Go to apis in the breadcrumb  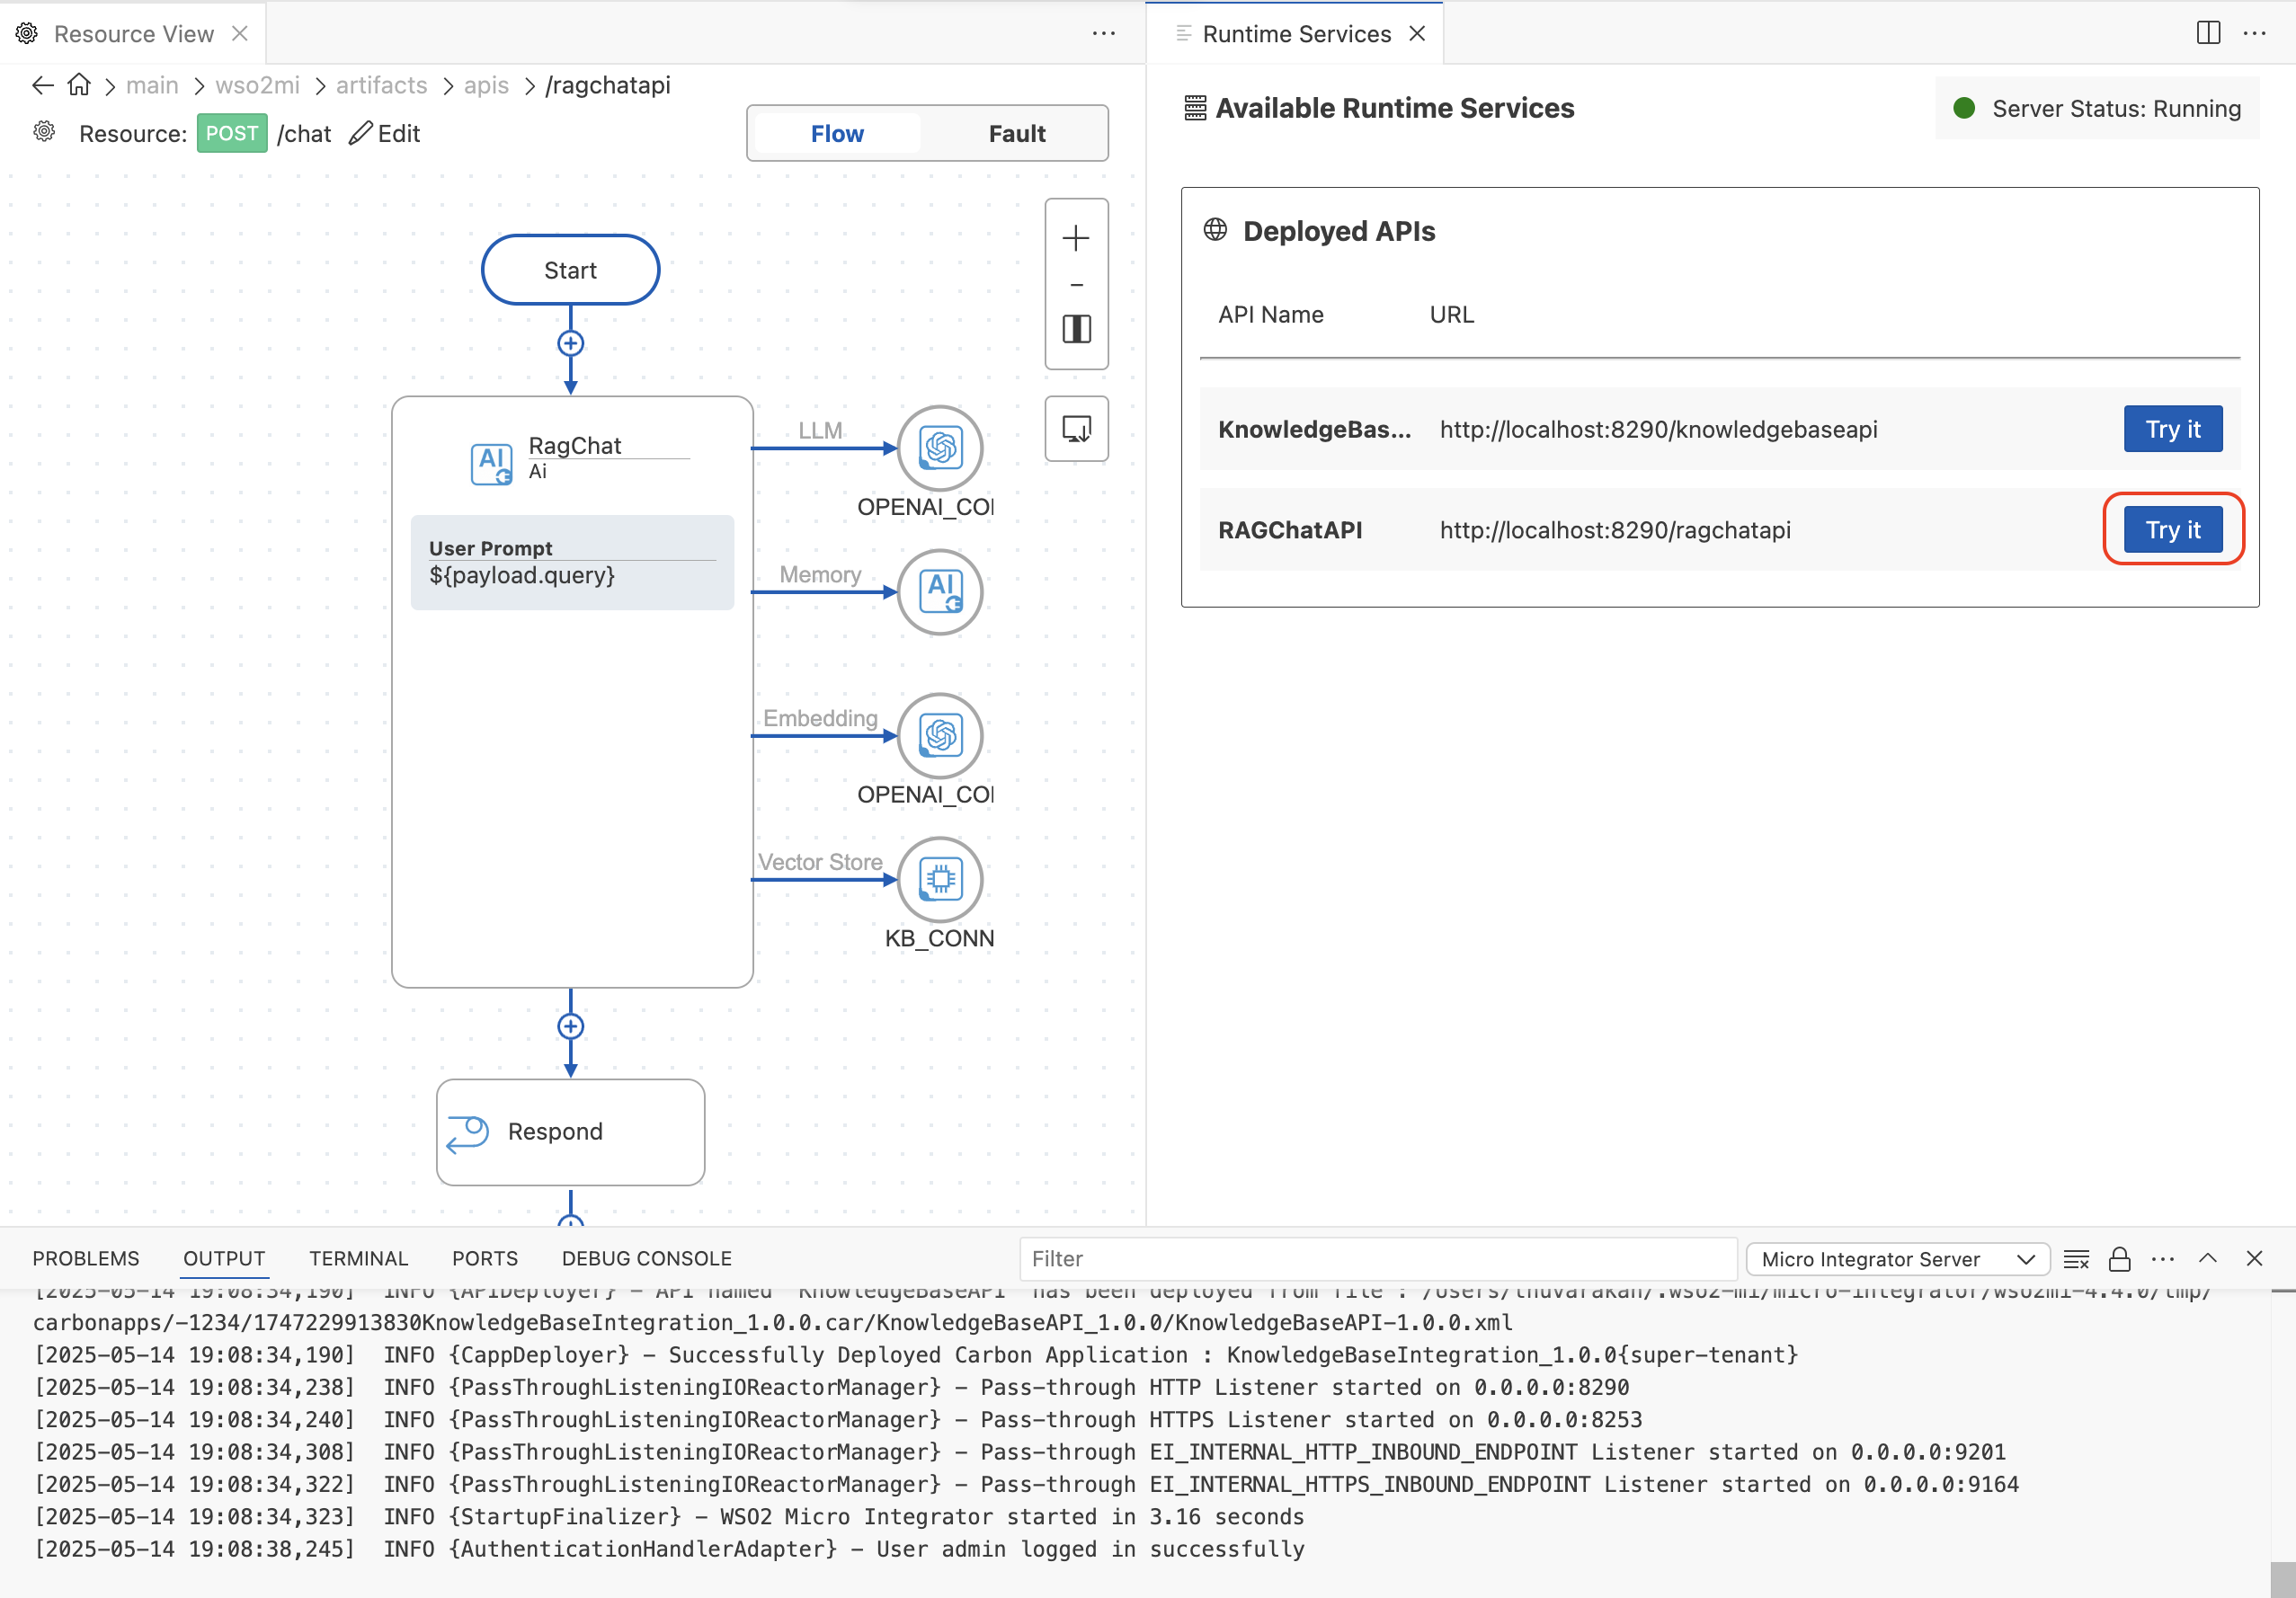click(486, 86)
